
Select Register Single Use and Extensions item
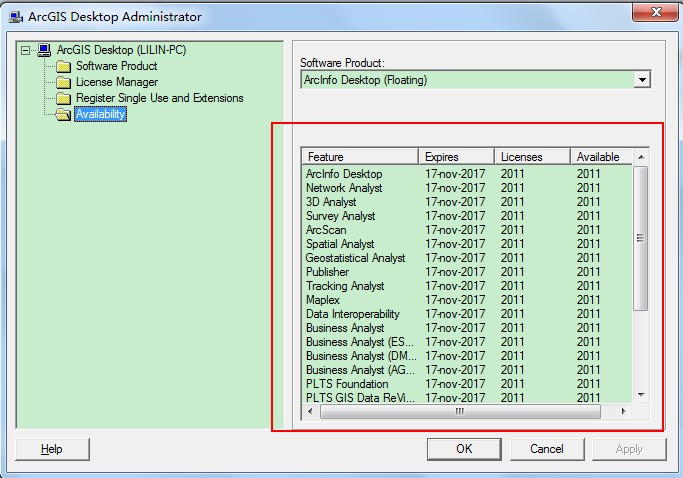(159, 98)
